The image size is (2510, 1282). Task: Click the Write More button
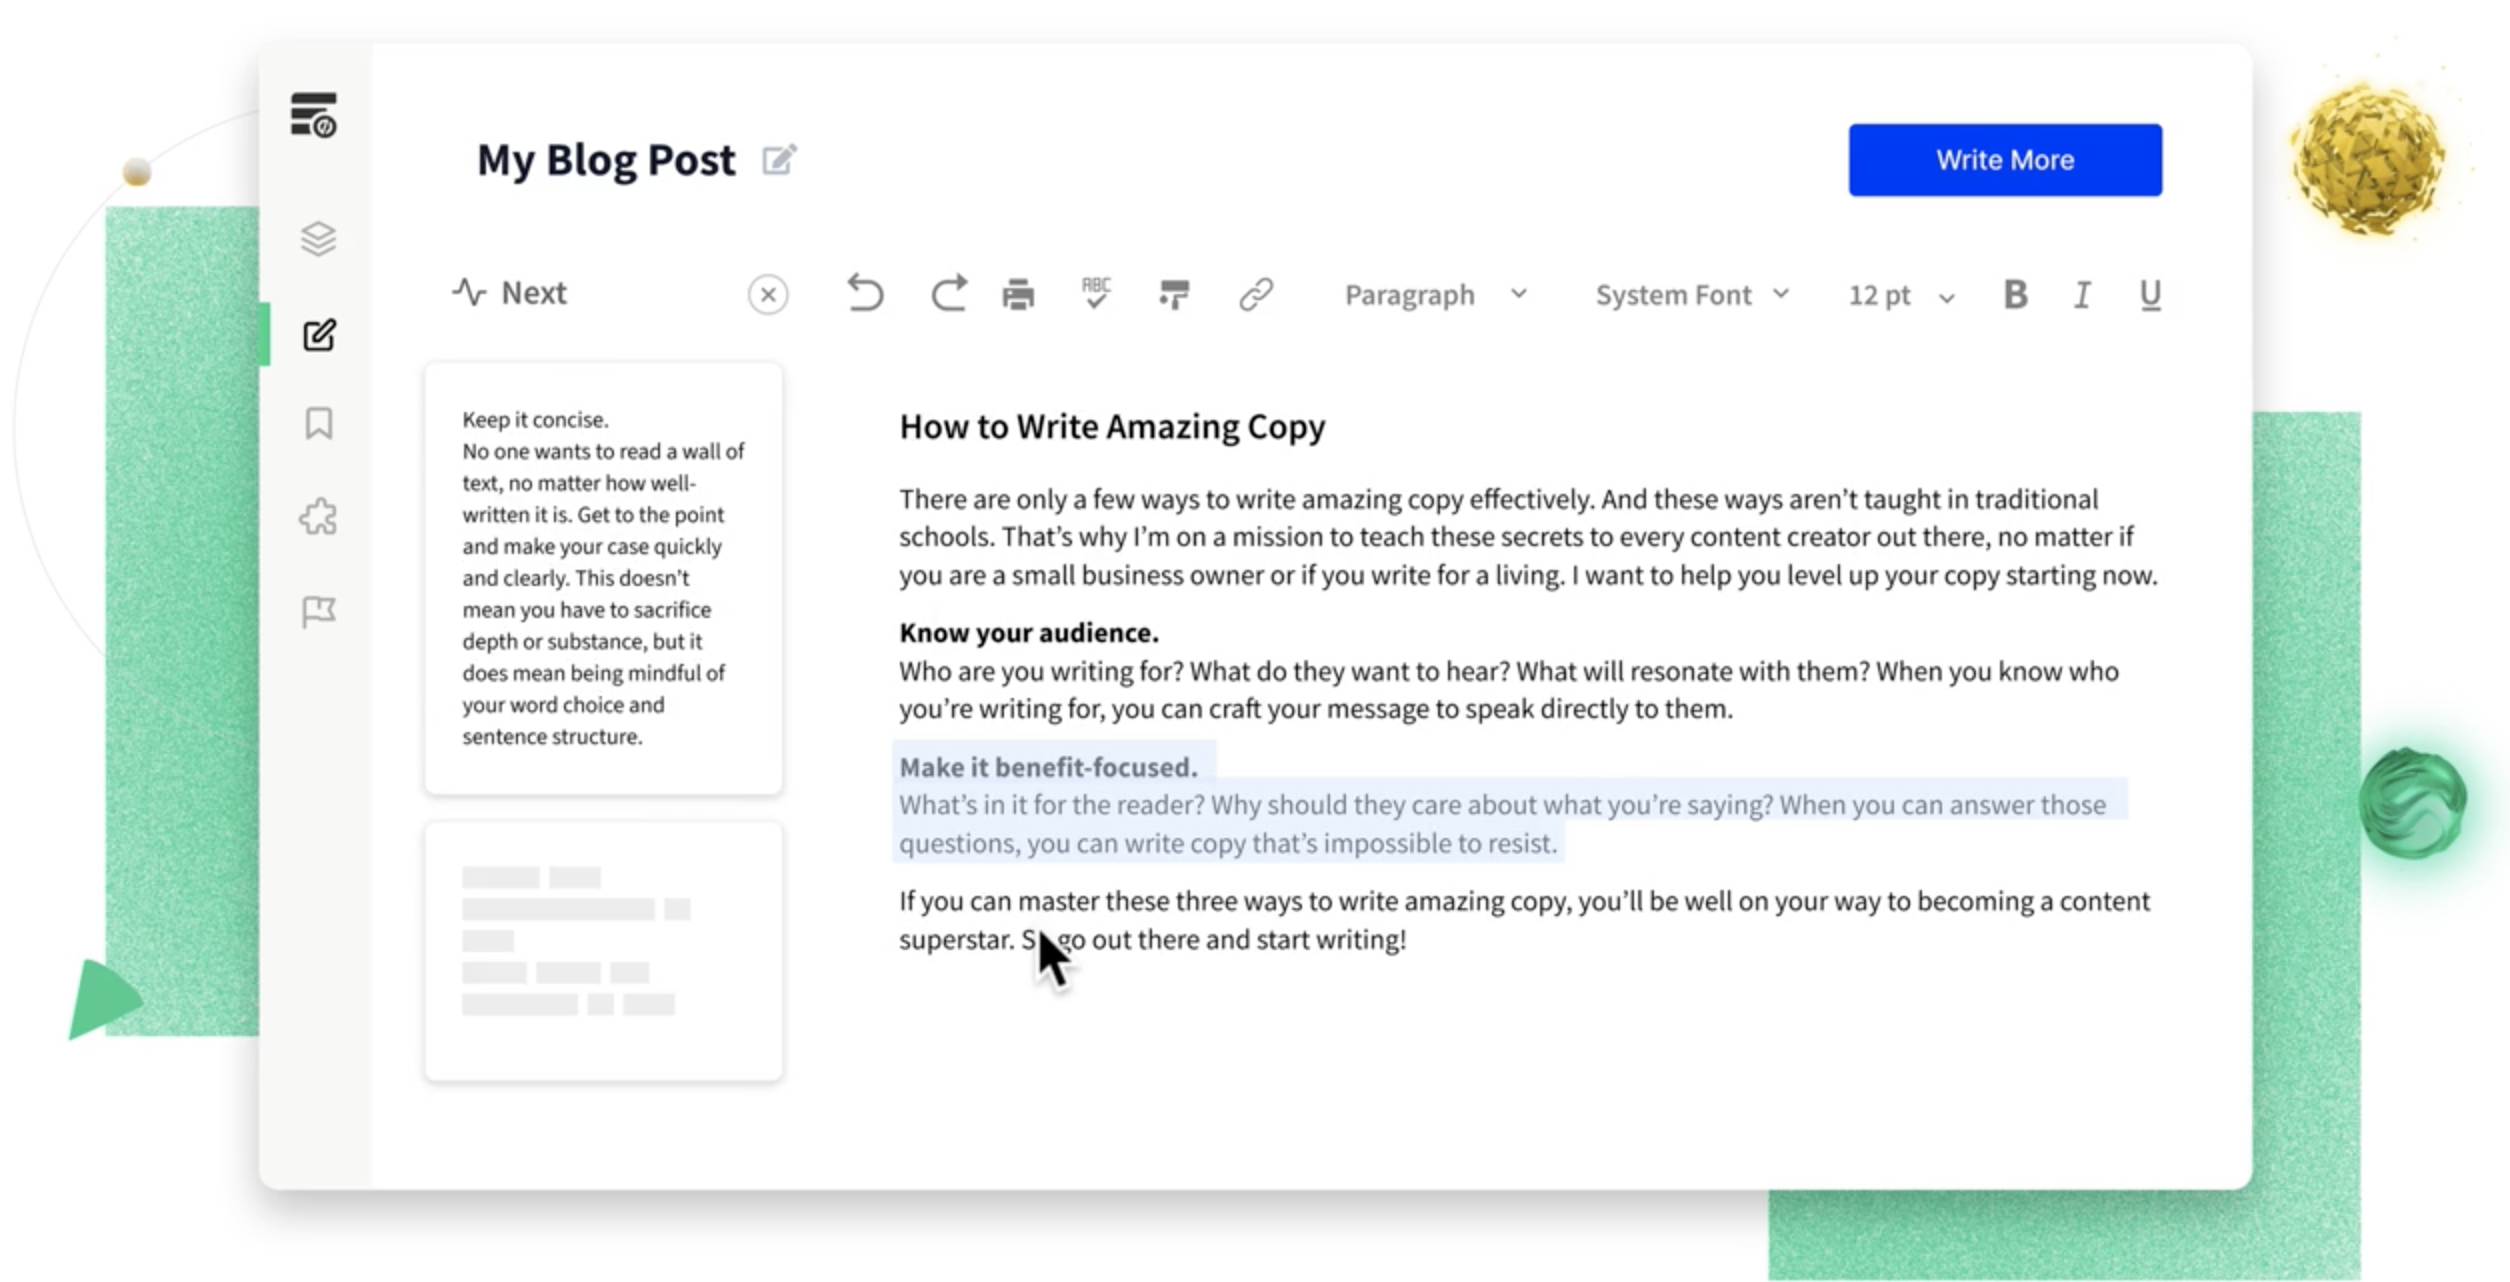(x=2003, y=159)
